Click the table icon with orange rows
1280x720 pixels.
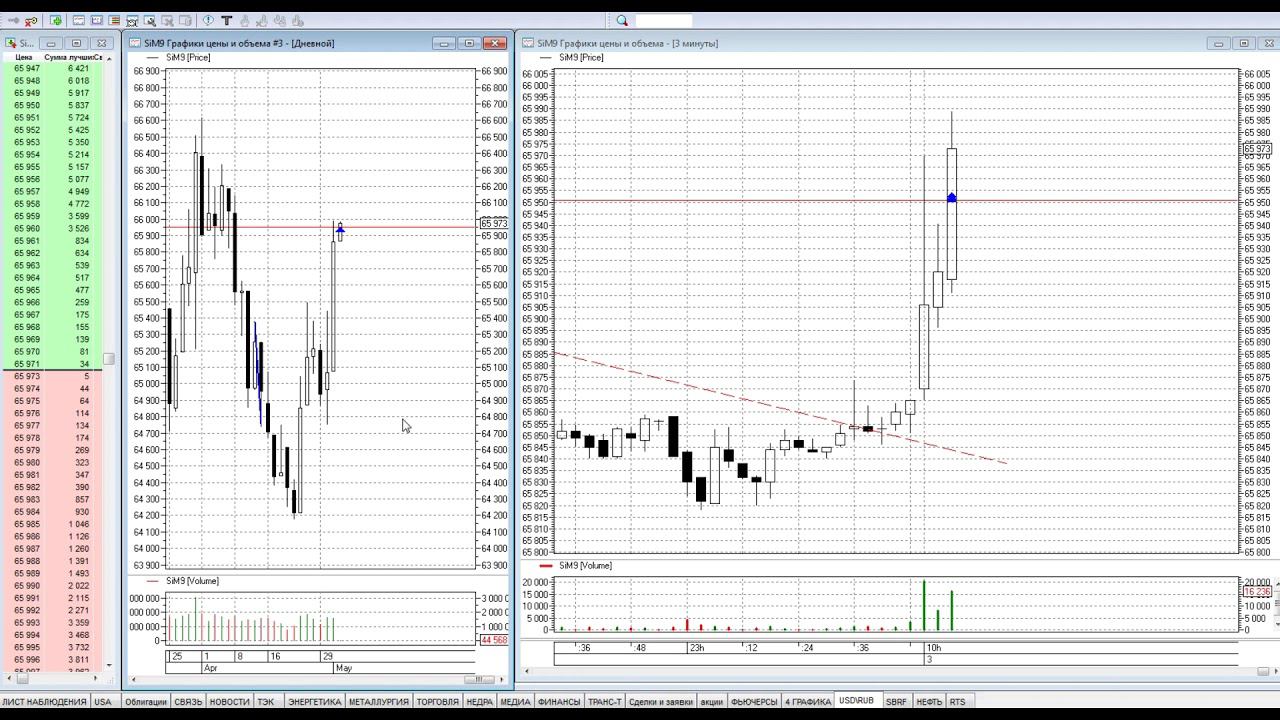[115, 20]
